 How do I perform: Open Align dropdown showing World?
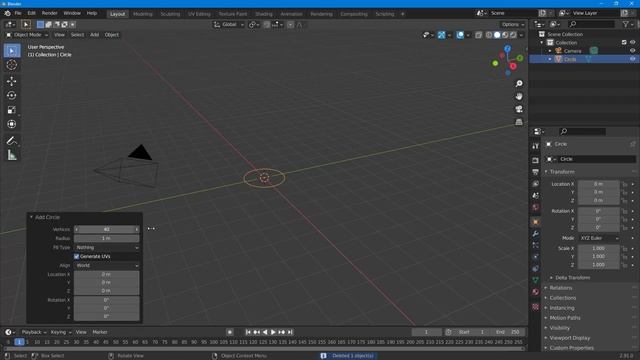point(107,265)
